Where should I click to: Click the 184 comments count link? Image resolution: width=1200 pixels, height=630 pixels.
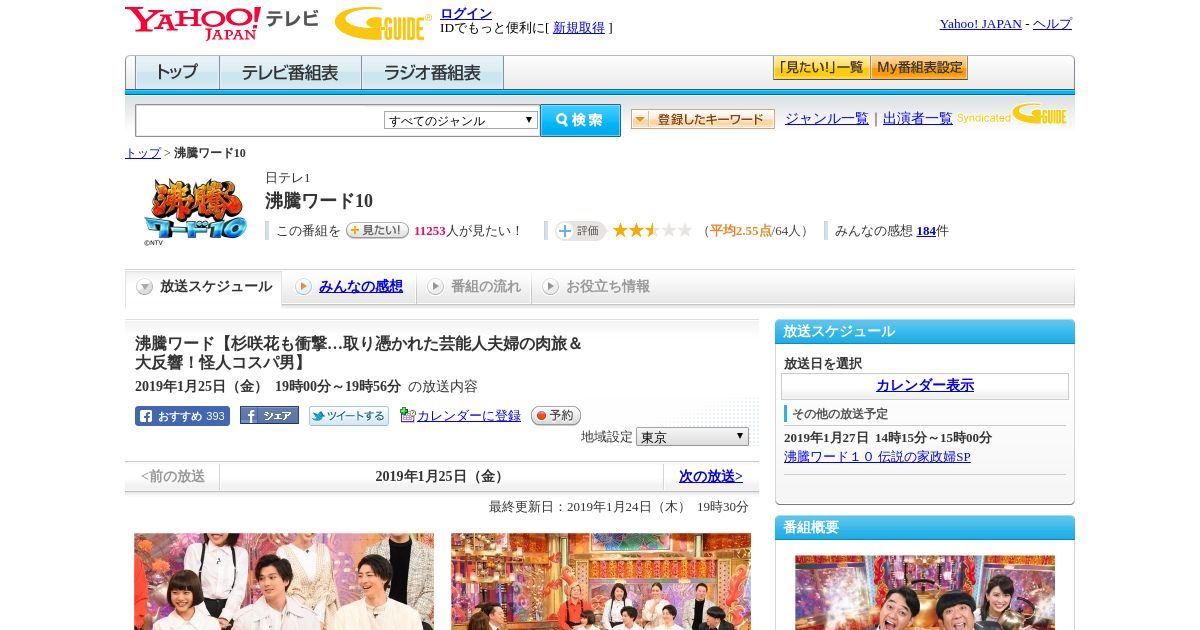point(926,231)
